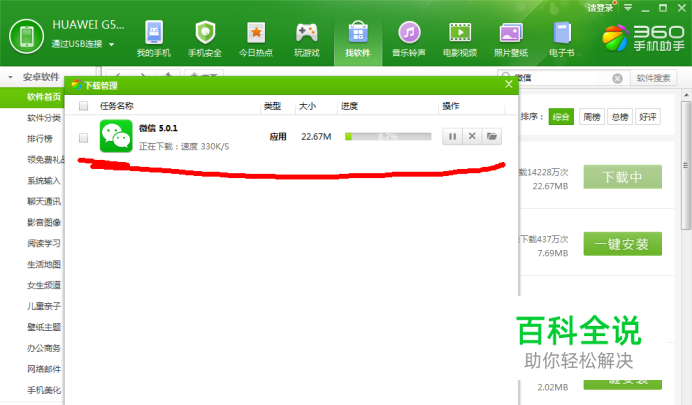Open 音乐铃声 music icon
The width and height of the screenshot is (692, 405).
tap(409, 32)
